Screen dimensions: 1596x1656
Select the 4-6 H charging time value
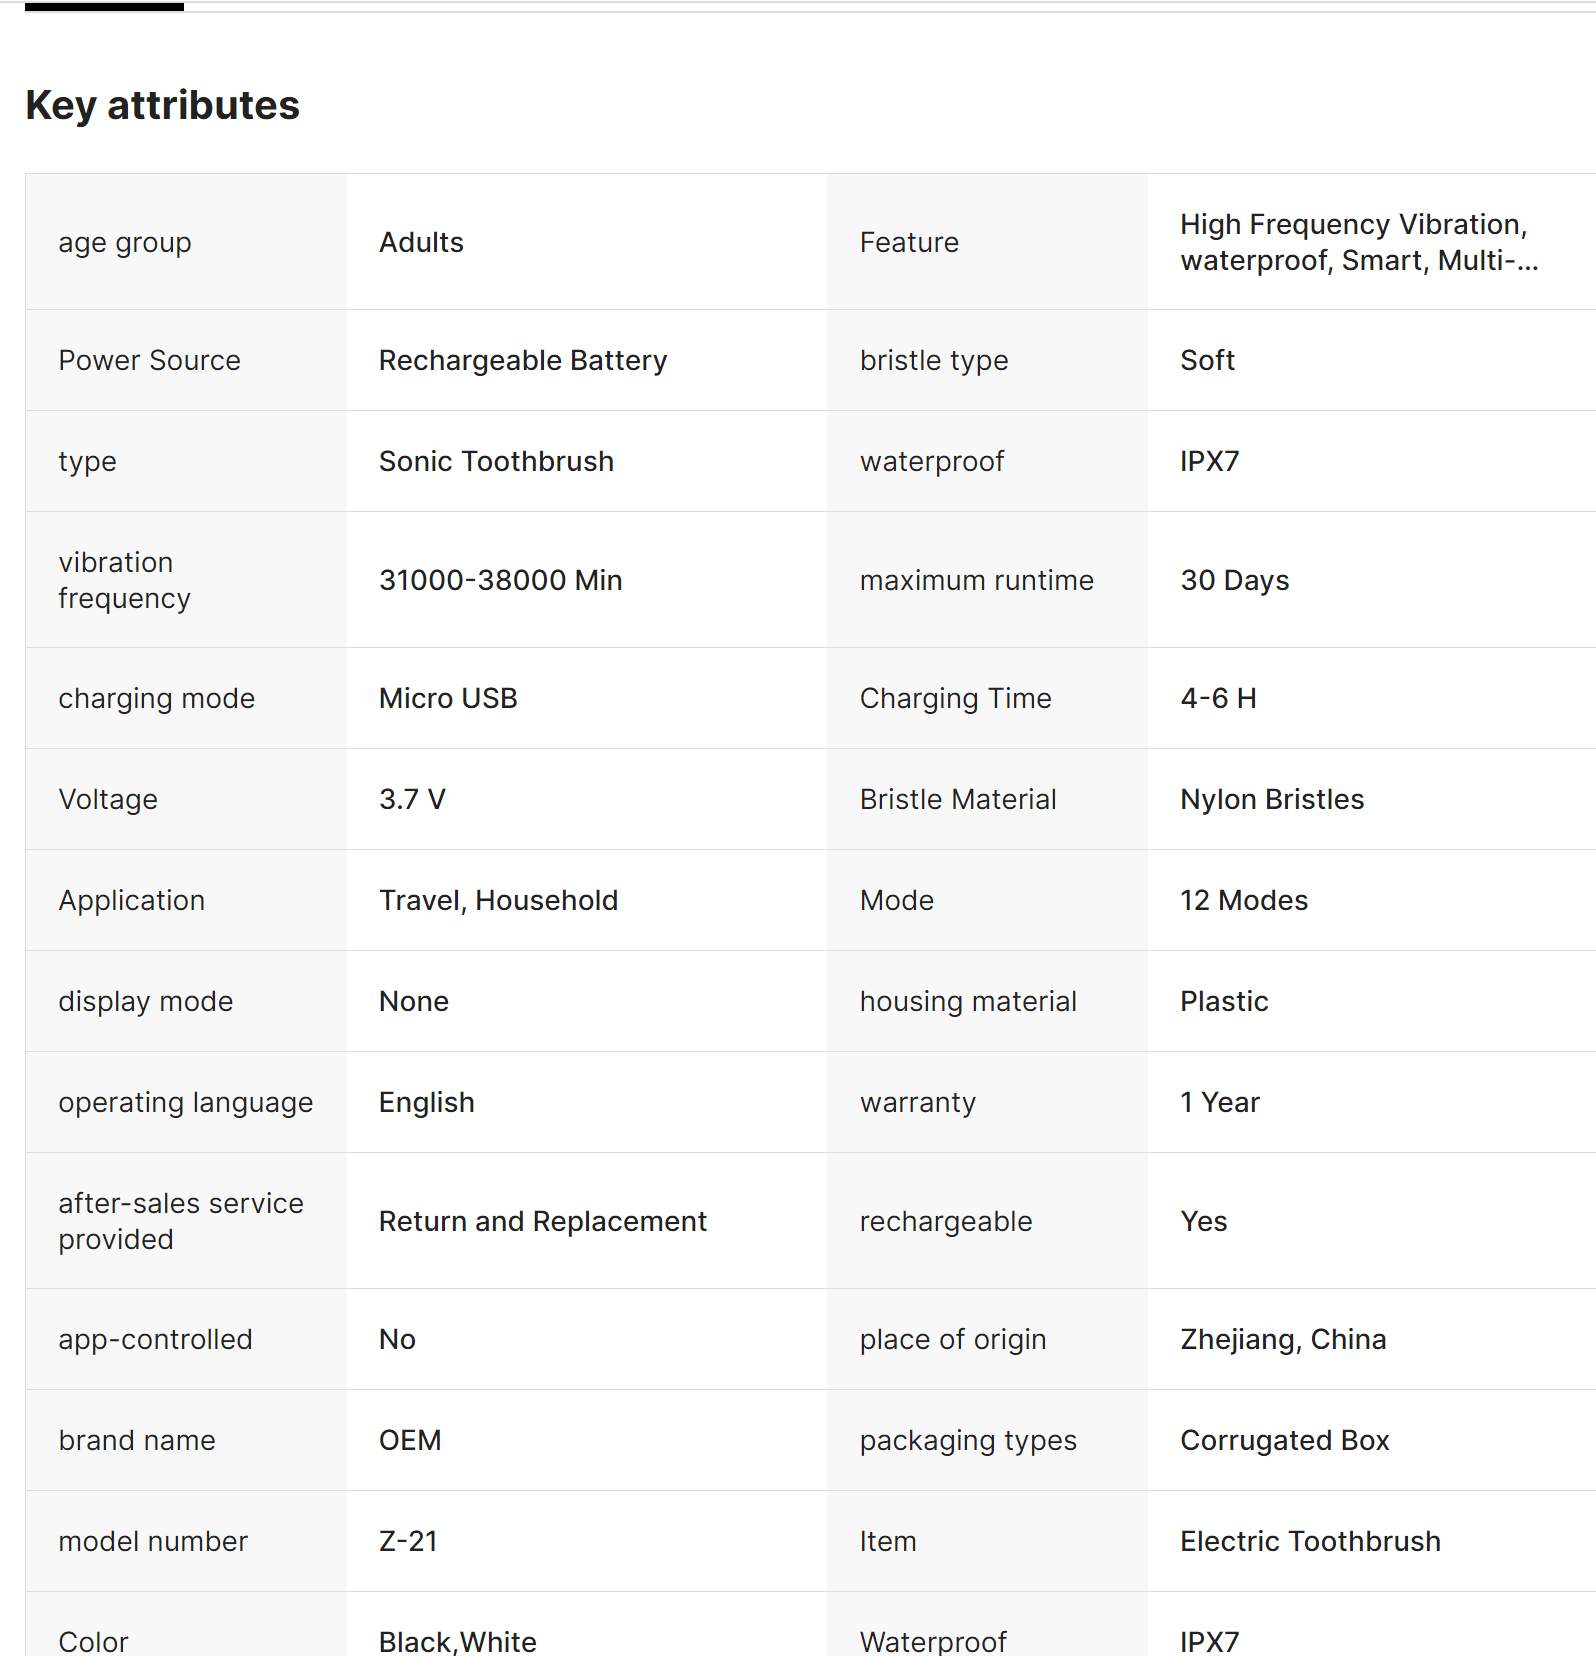point(1218,698)
